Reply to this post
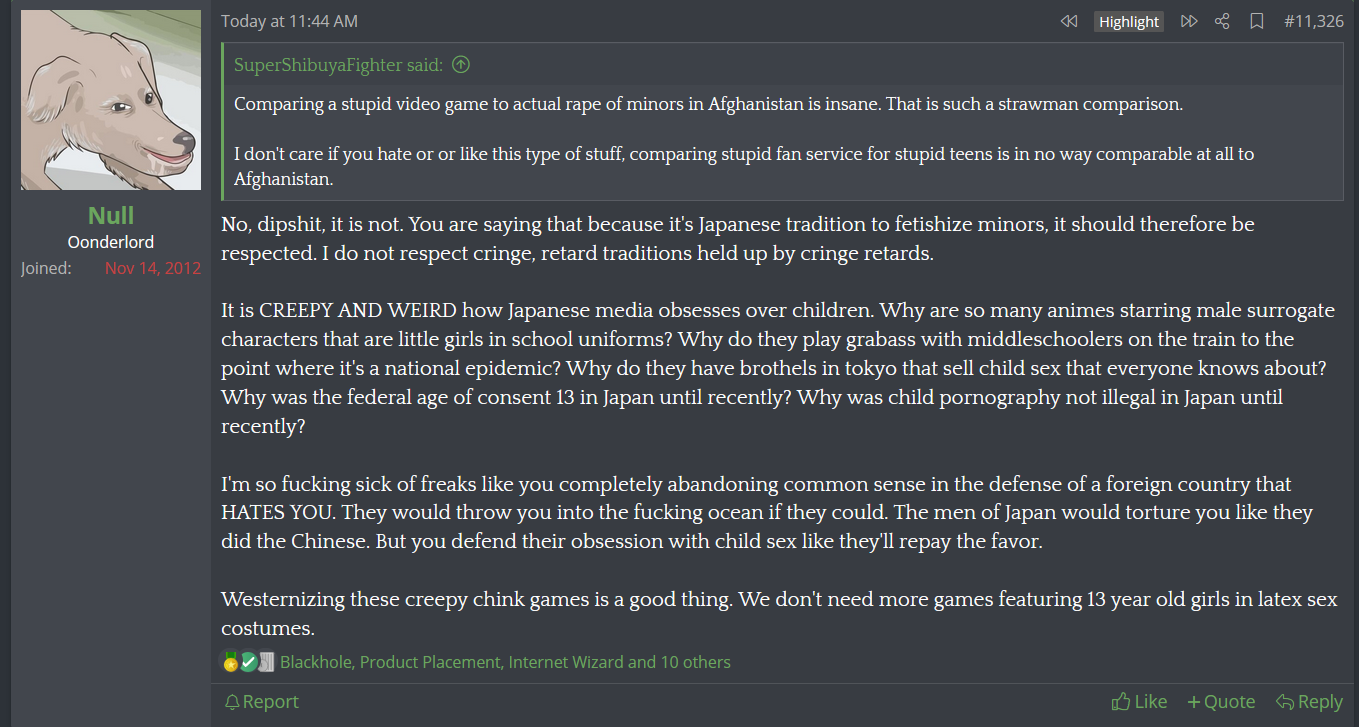 1310,702
